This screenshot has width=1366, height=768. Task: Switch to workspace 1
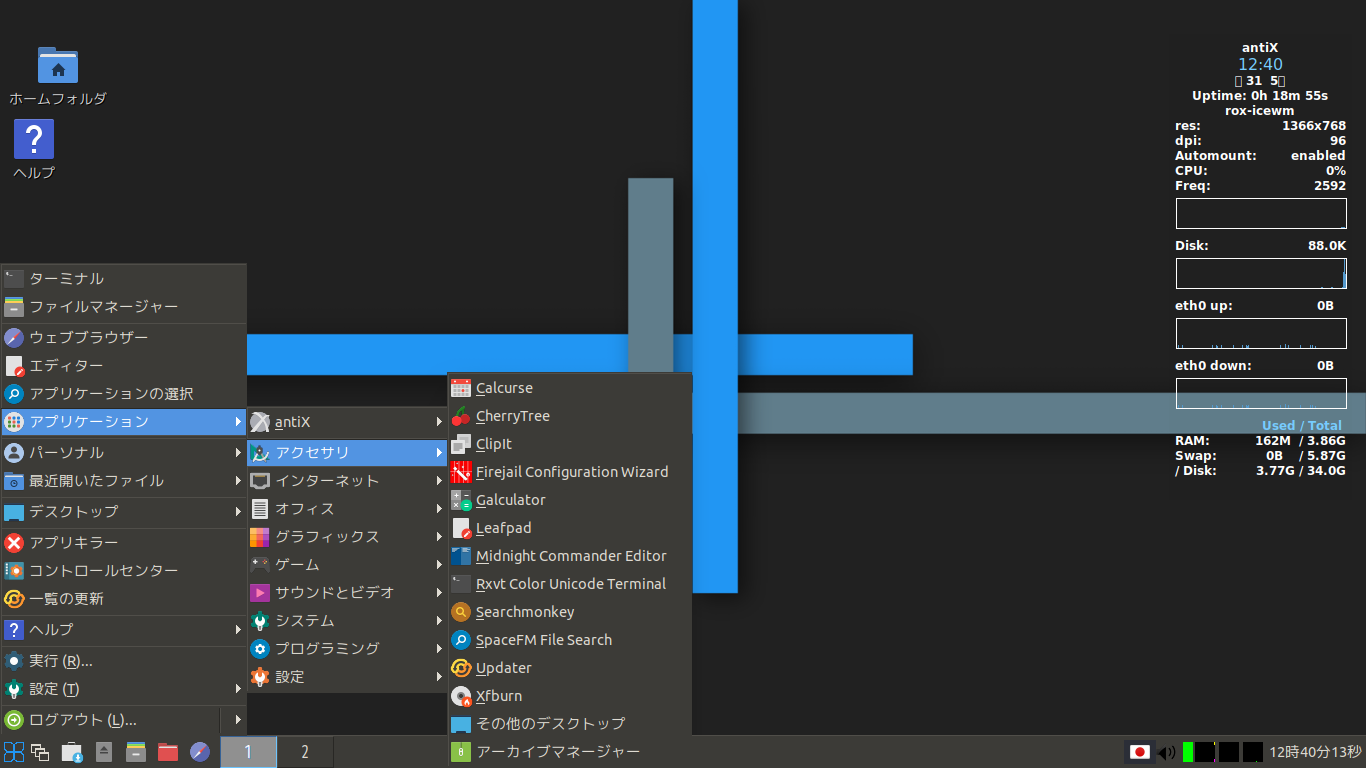[248, 752]
